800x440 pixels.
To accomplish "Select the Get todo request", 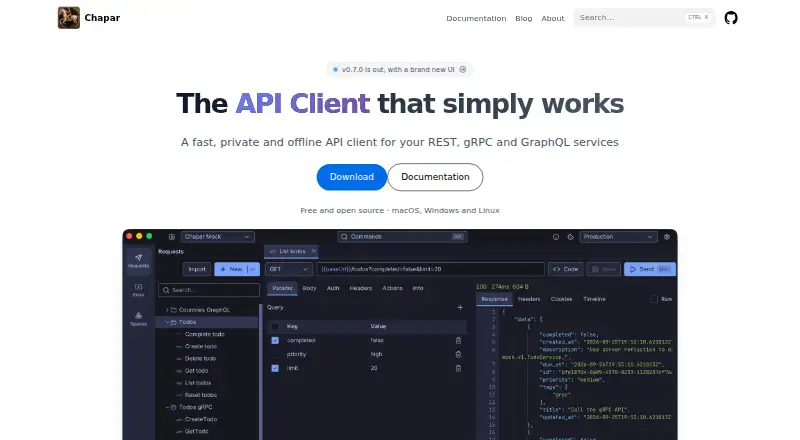I will click(196, 371).
